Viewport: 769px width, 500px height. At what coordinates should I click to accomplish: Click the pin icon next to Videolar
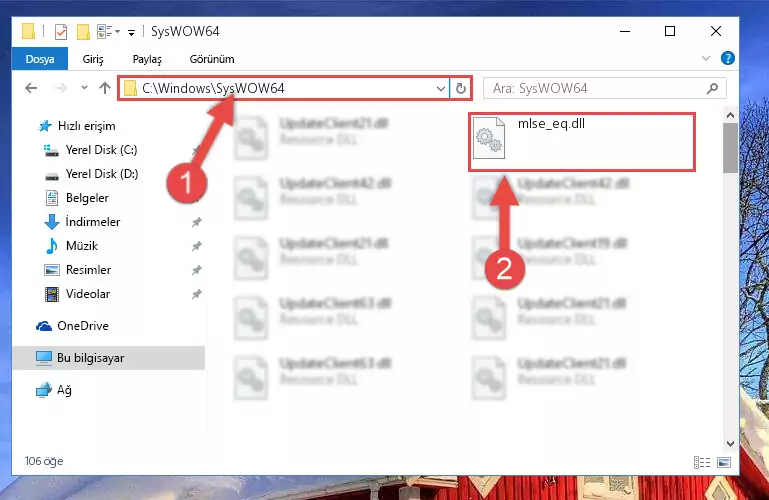point(197,294)
